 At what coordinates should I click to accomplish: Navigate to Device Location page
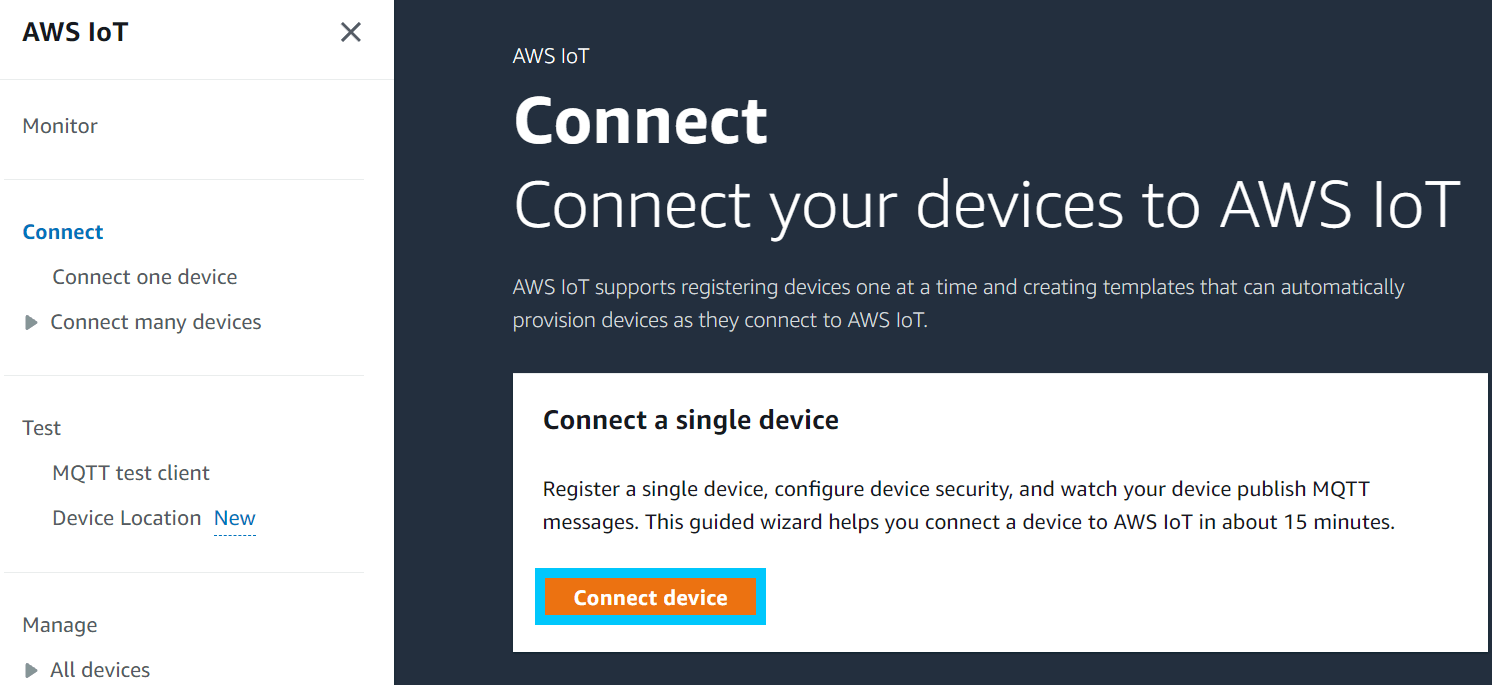click(127, 518)
